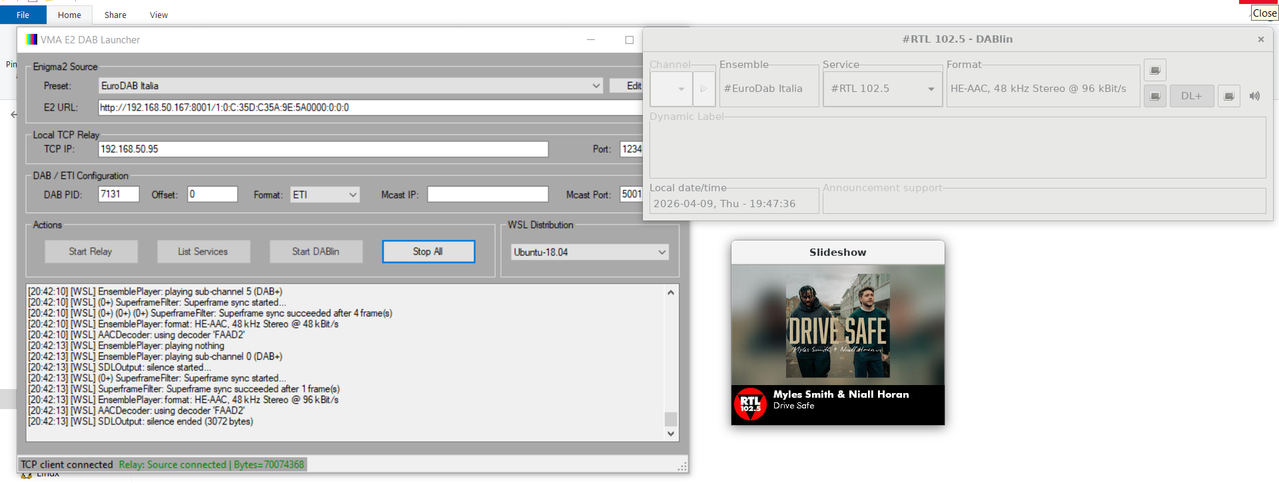Open the File tab in Explorer ribbon

point(23,15)
